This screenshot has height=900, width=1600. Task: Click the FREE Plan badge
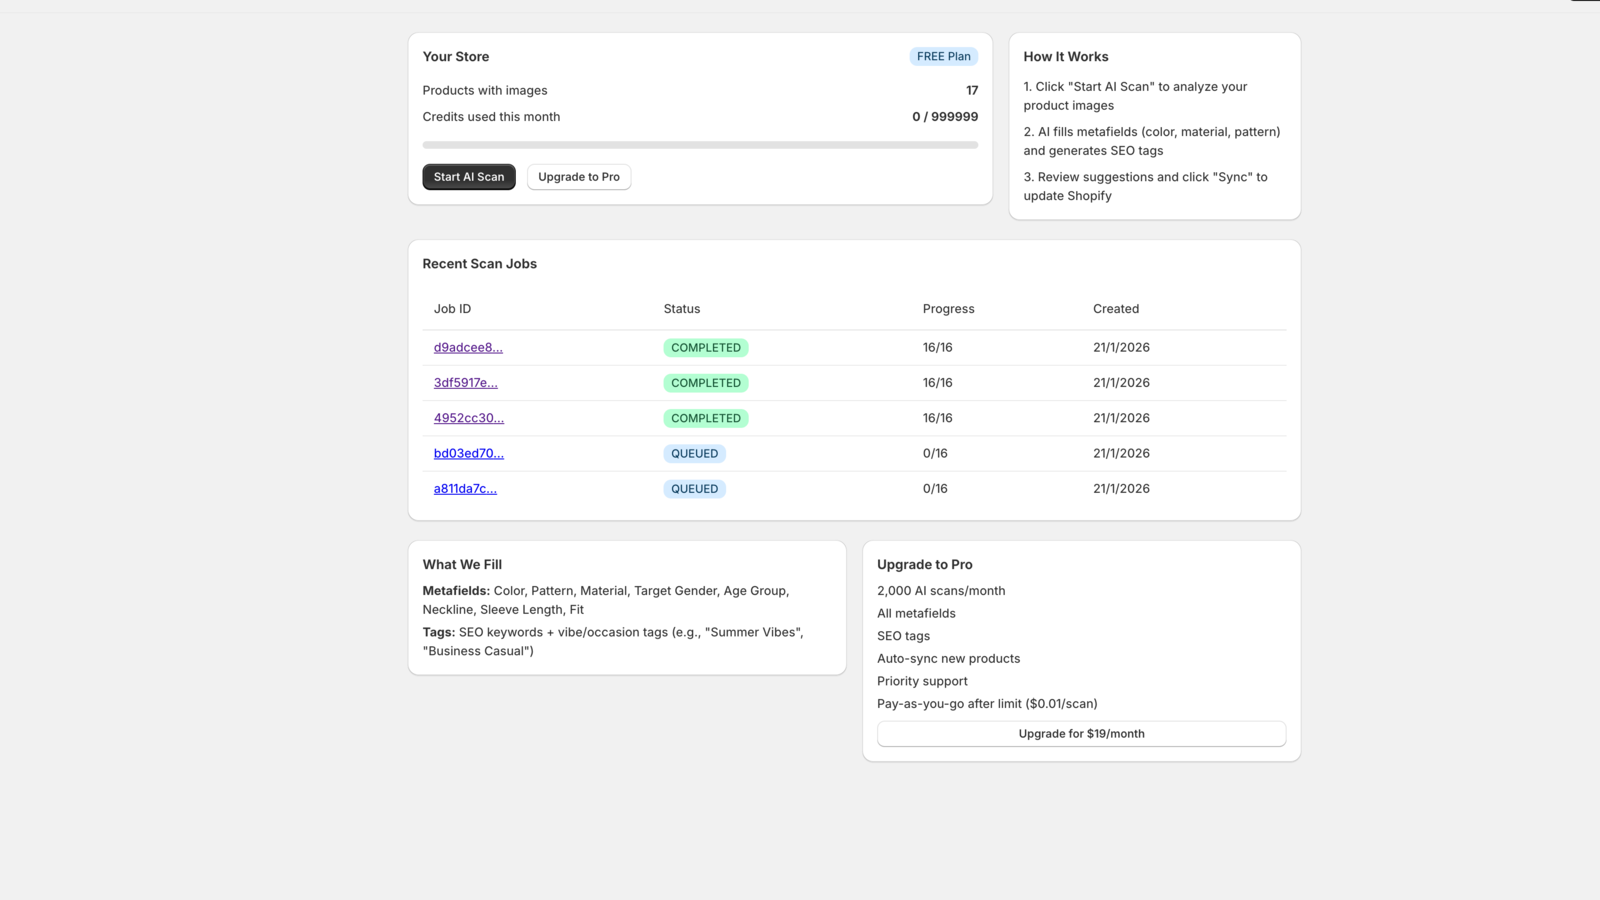943,57
